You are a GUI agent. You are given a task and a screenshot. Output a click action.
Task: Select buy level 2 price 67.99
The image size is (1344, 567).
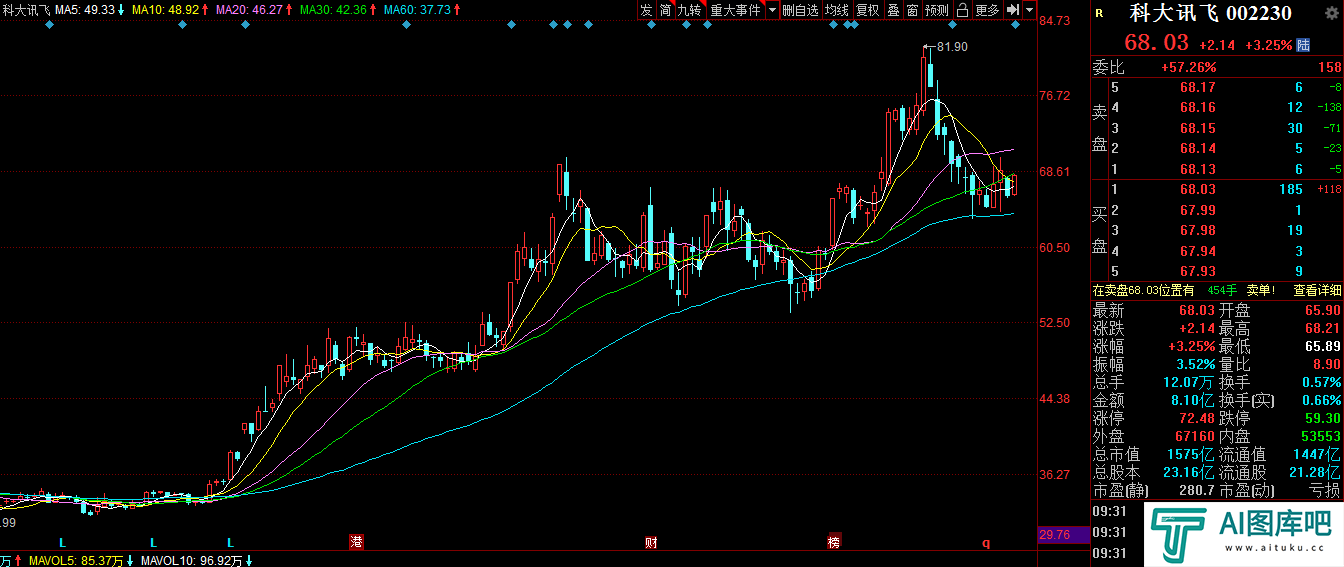(x=1198, y=210)
